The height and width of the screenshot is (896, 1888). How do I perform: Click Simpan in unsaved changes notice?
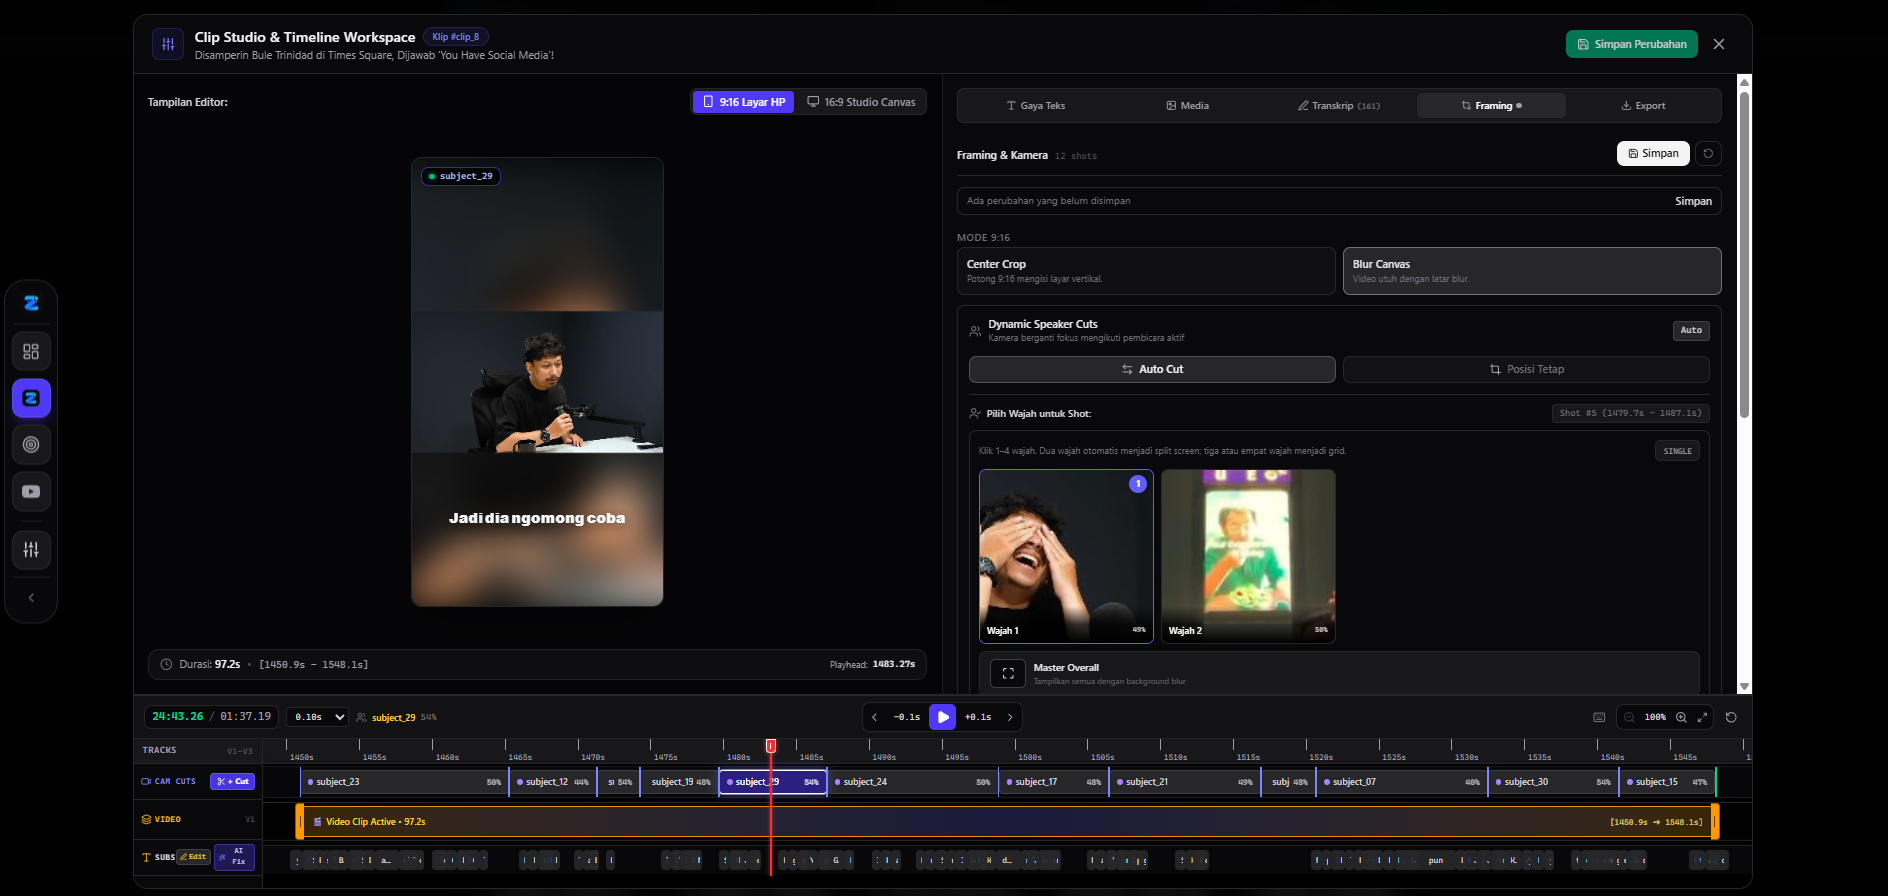point(1693,201)
